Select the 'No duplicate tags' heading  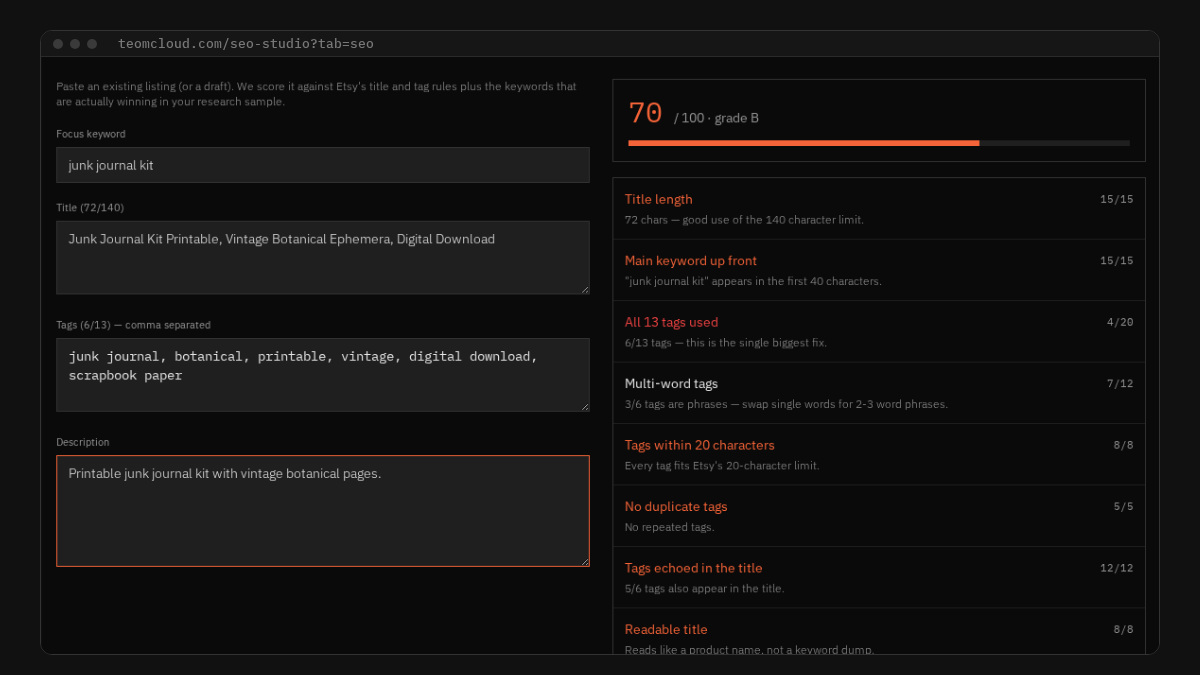click(x=676, y=507)
